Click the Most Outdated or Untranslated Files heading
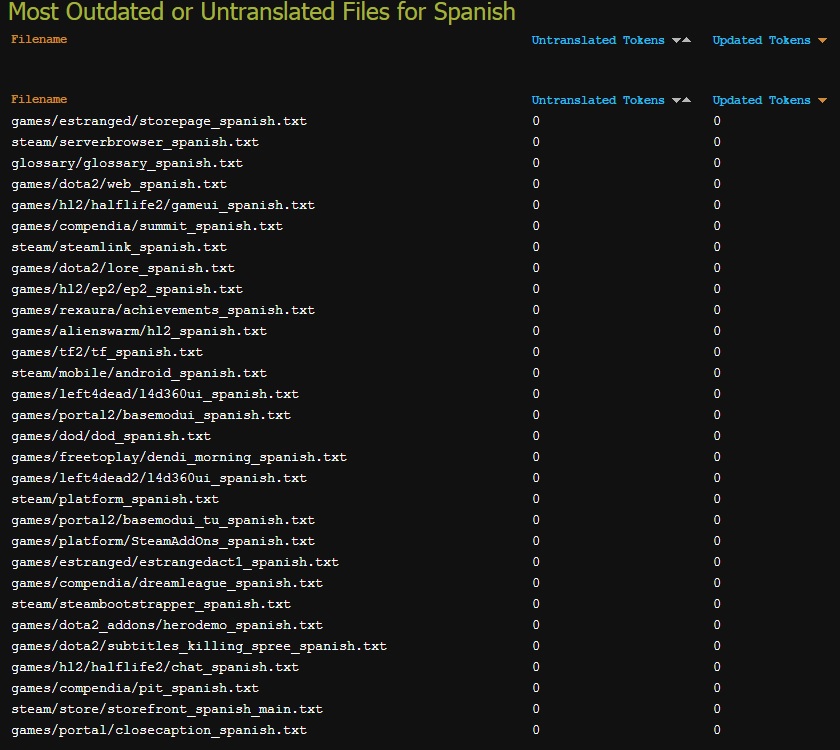 (262, 13)
